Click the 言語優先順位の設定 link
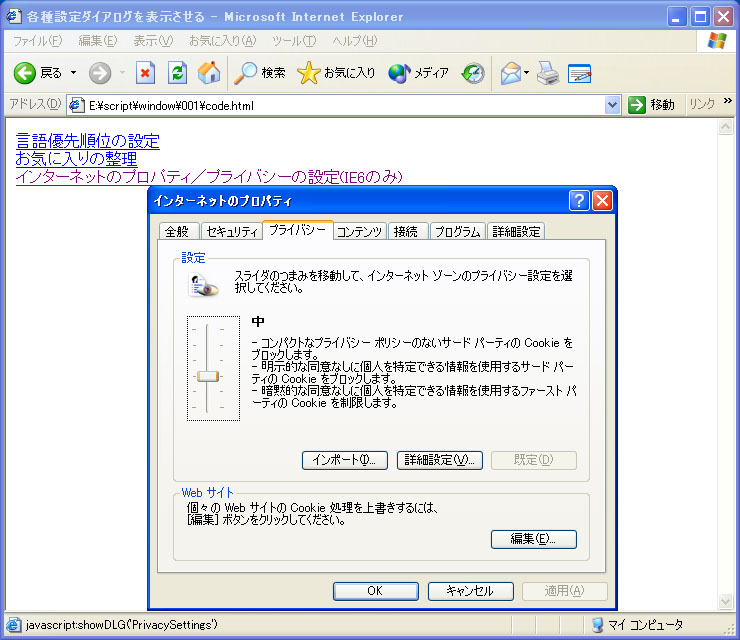The height and width of the screenshot is (640, 740). click(88, 141)
